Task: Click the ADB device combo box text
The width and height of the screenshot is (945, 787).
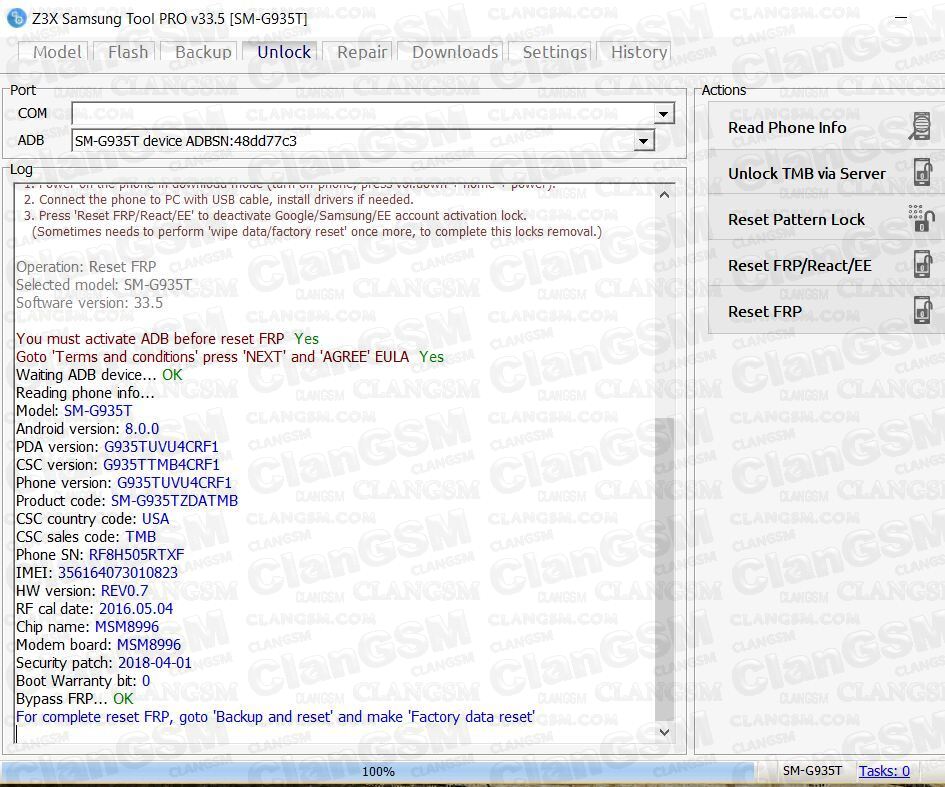Action: [186, 141]
